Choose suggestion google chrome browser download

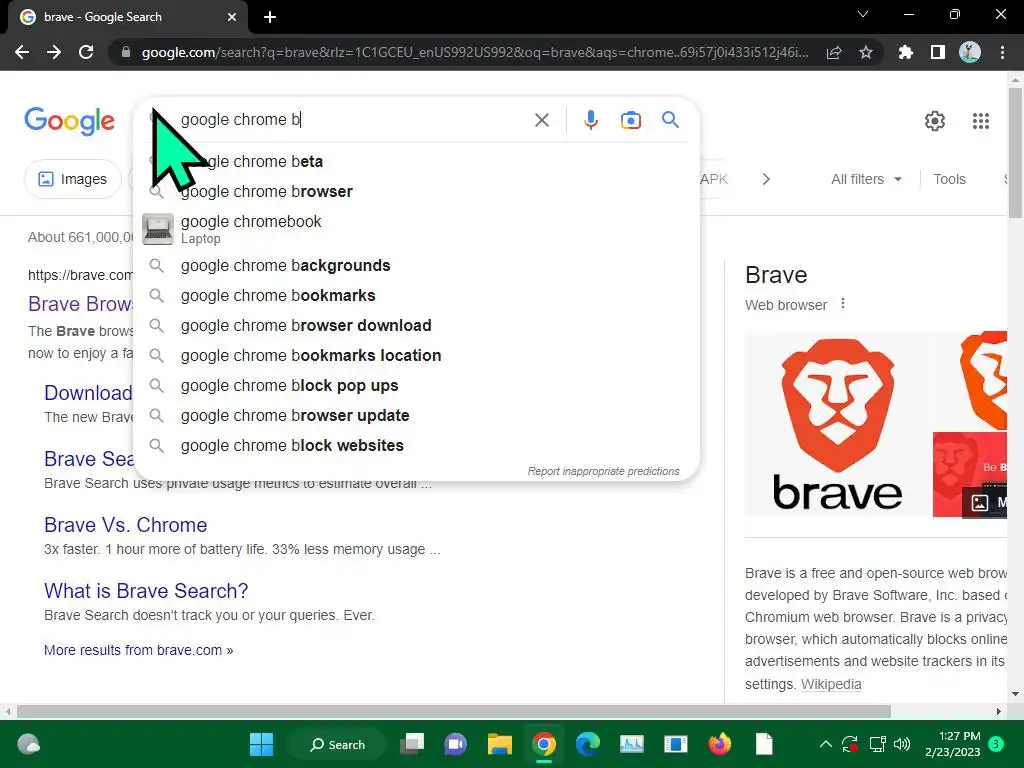click(x=415, y=325)
